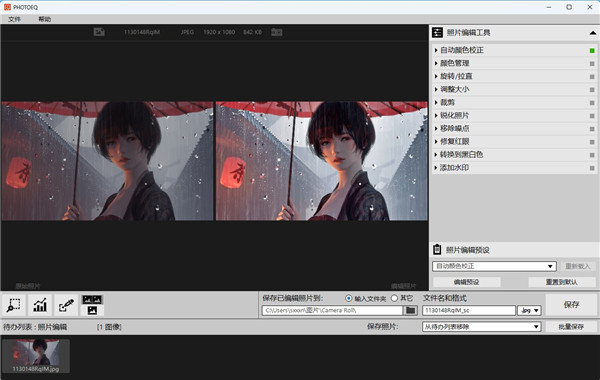
Task: Select the eyedropper color picker tool
Action: point(66,305)
